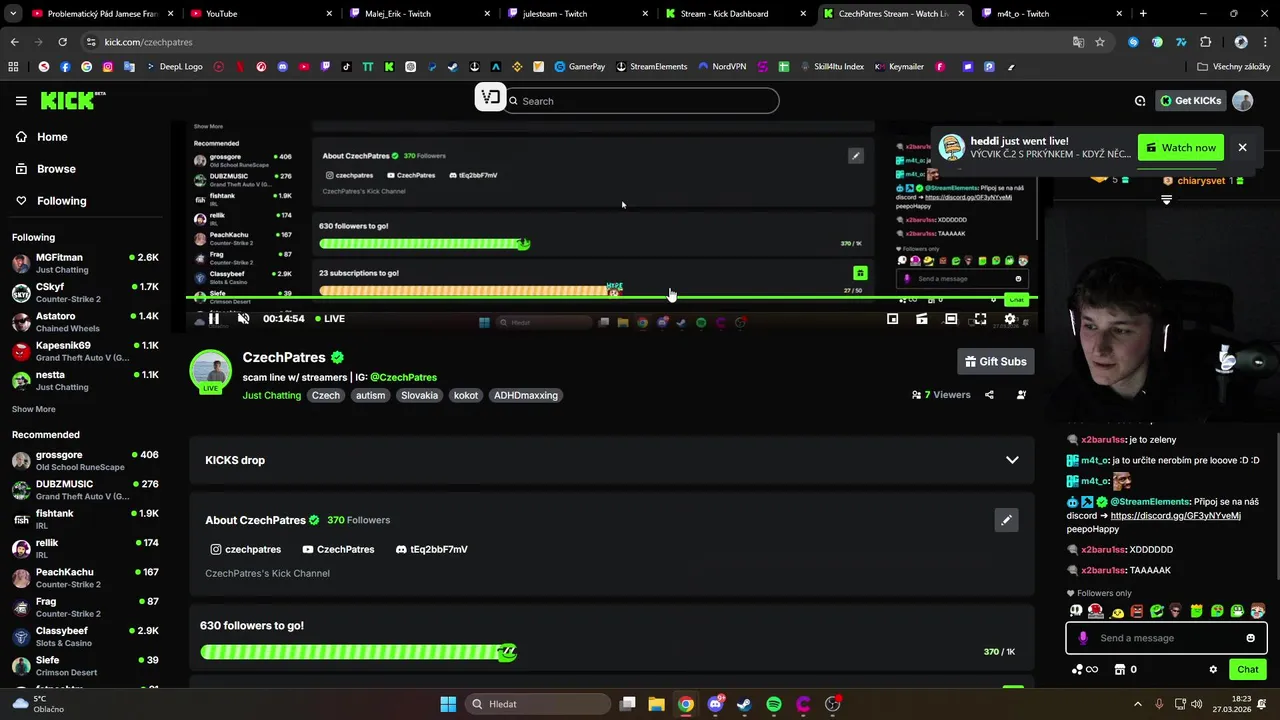This screenshot has width=1280, height=720.
Task: Open grossgore recommended channel
Action: point(85,460)
